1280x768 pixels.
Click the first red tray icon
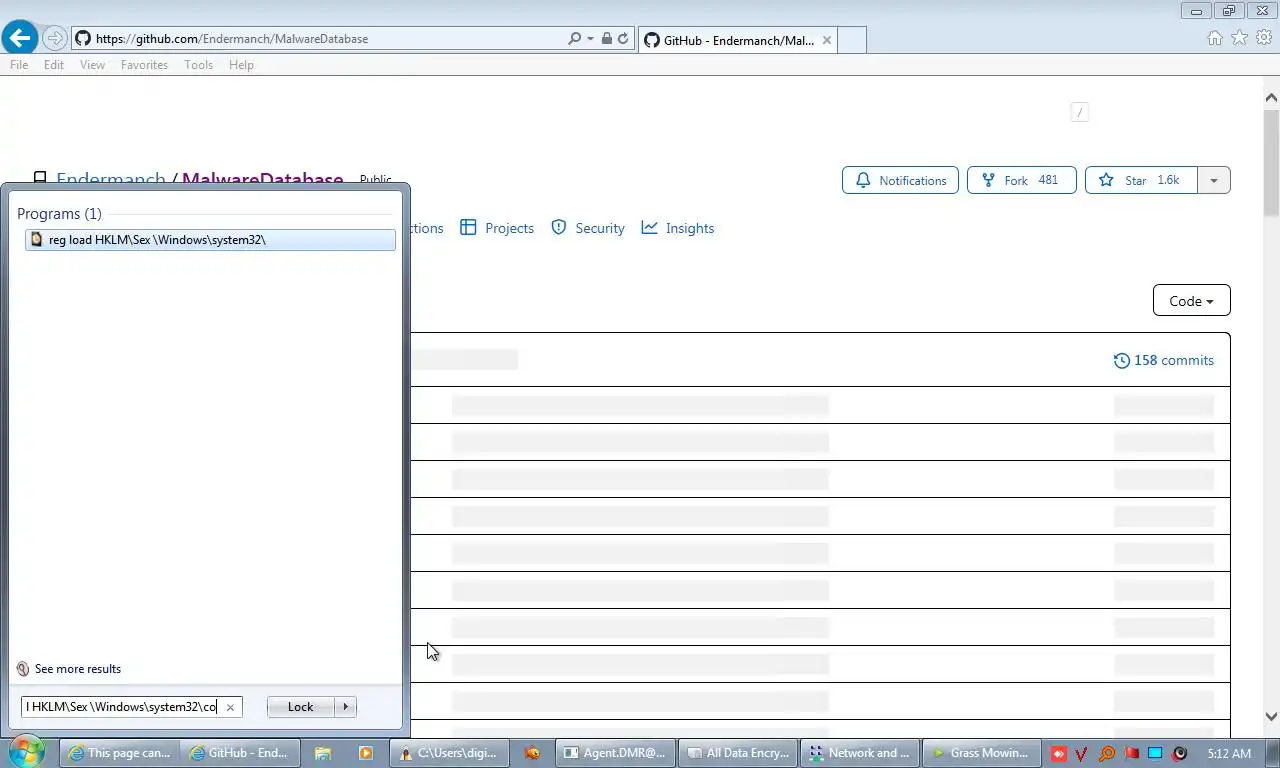coord(1058,753)
